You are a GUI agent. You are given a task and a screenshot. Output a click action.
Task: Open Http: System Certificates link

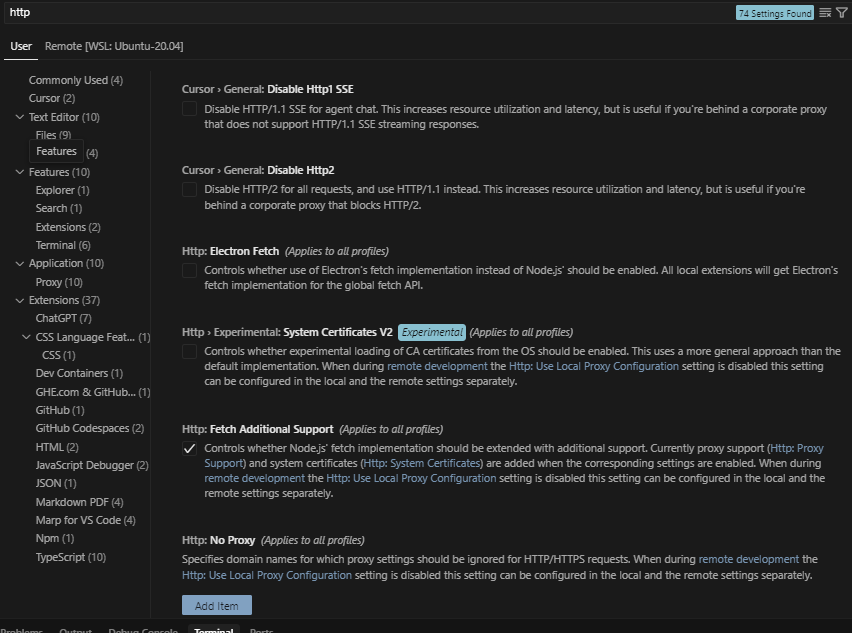422,463
